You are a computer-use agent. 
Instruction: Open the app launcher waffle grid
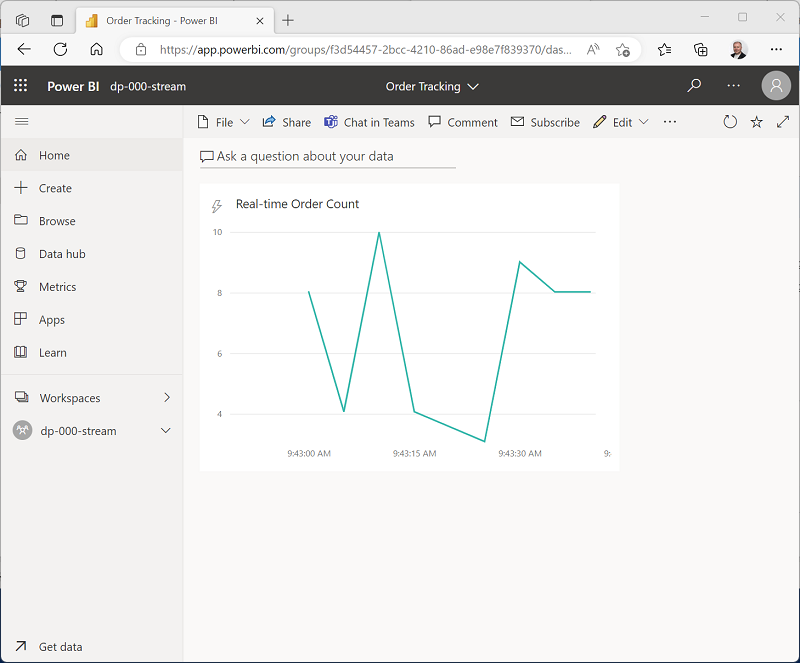[20, 85]
